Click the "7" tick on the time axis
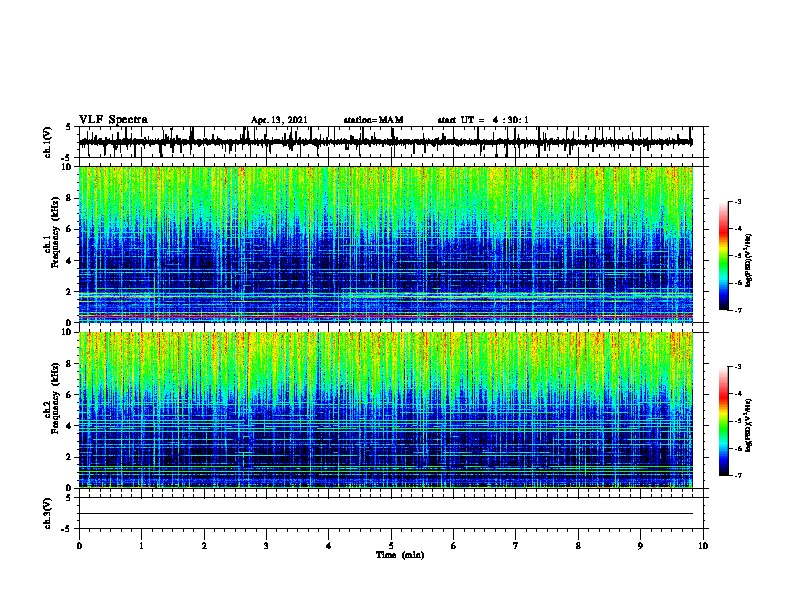Viewport: 792px width, 612px height. pos(516,546)
